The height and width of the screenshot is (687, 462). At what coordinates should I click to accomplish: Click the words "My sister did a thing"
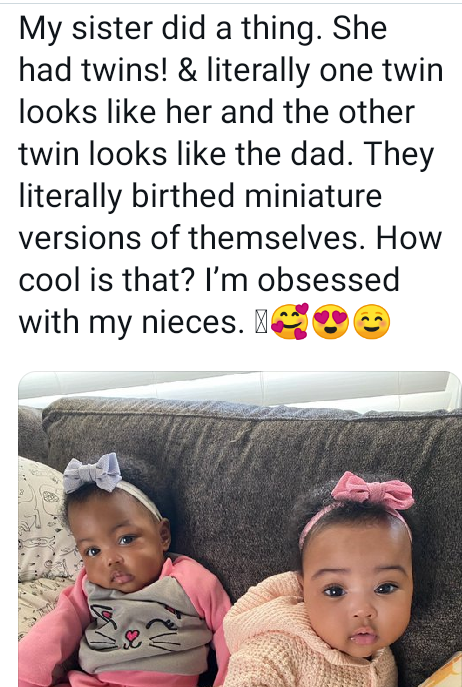click(x=167, y=28)
